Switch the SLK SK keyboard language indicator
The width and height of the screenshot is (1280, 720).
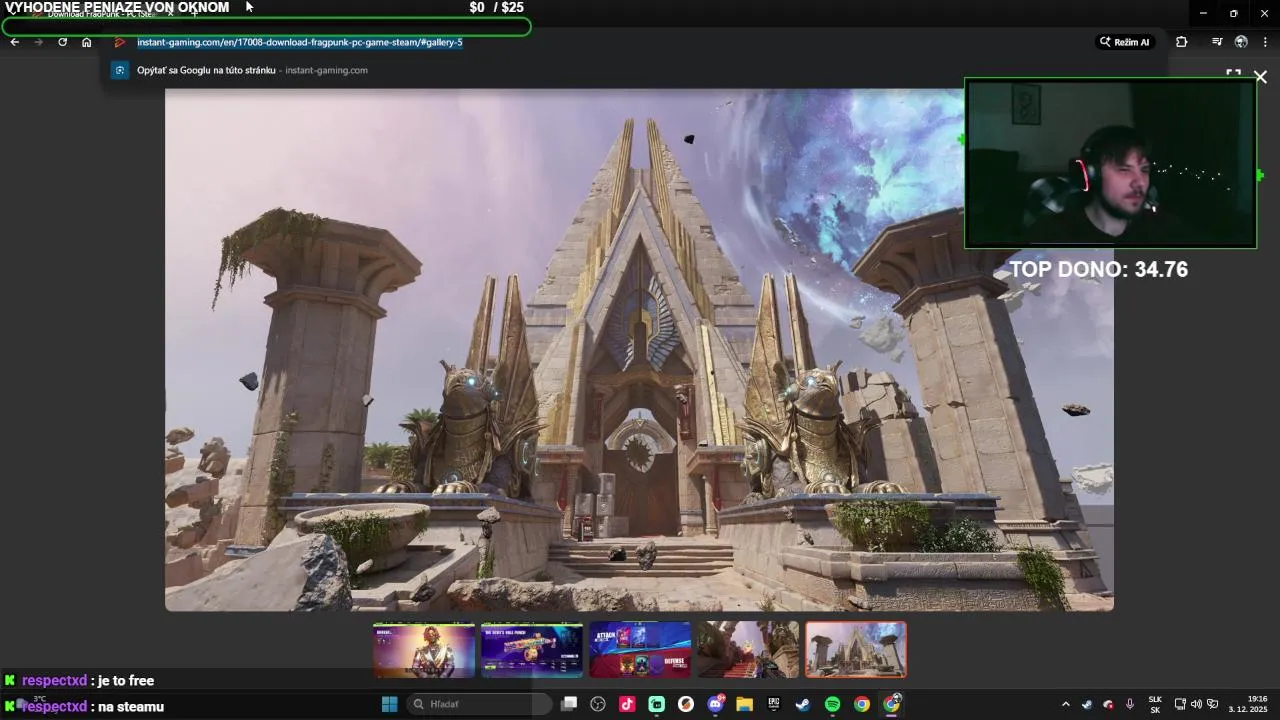[x=1155, y=705]
